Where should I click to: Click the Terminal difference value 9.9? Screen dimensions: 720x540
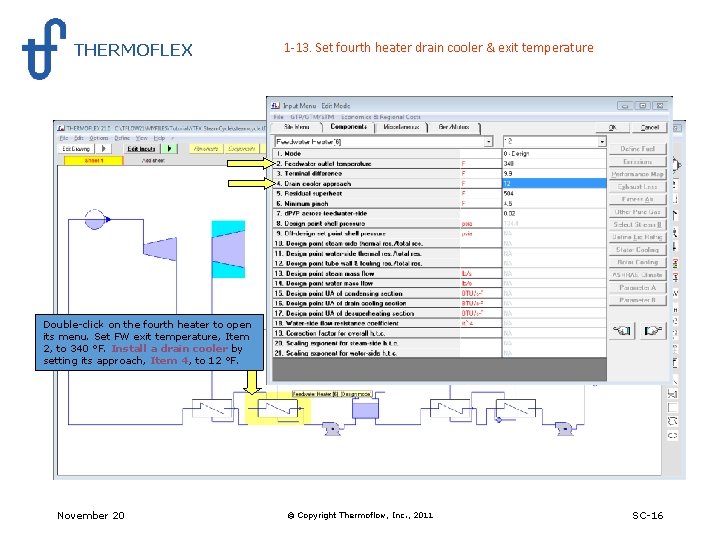pyautogui.click(x=554, y=174)
